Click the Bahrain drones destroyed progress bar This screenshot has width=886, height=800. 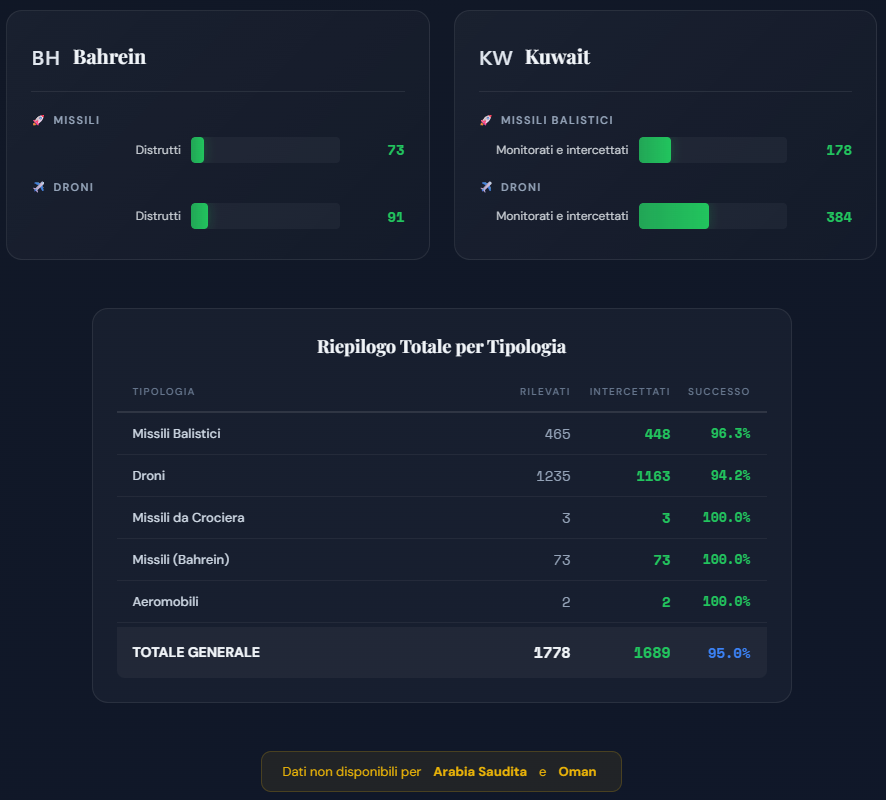265,216
